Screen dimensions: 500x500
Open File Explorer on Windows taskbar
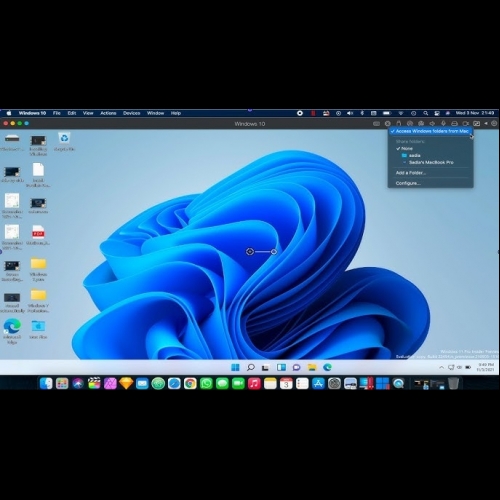[x=312, y=367]
